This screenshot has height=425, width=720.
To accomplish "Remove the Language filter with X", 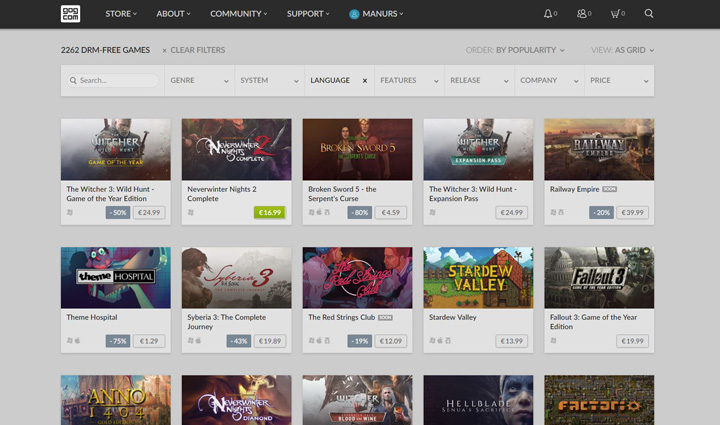I will pyautogui.click(x=365, y=81).
